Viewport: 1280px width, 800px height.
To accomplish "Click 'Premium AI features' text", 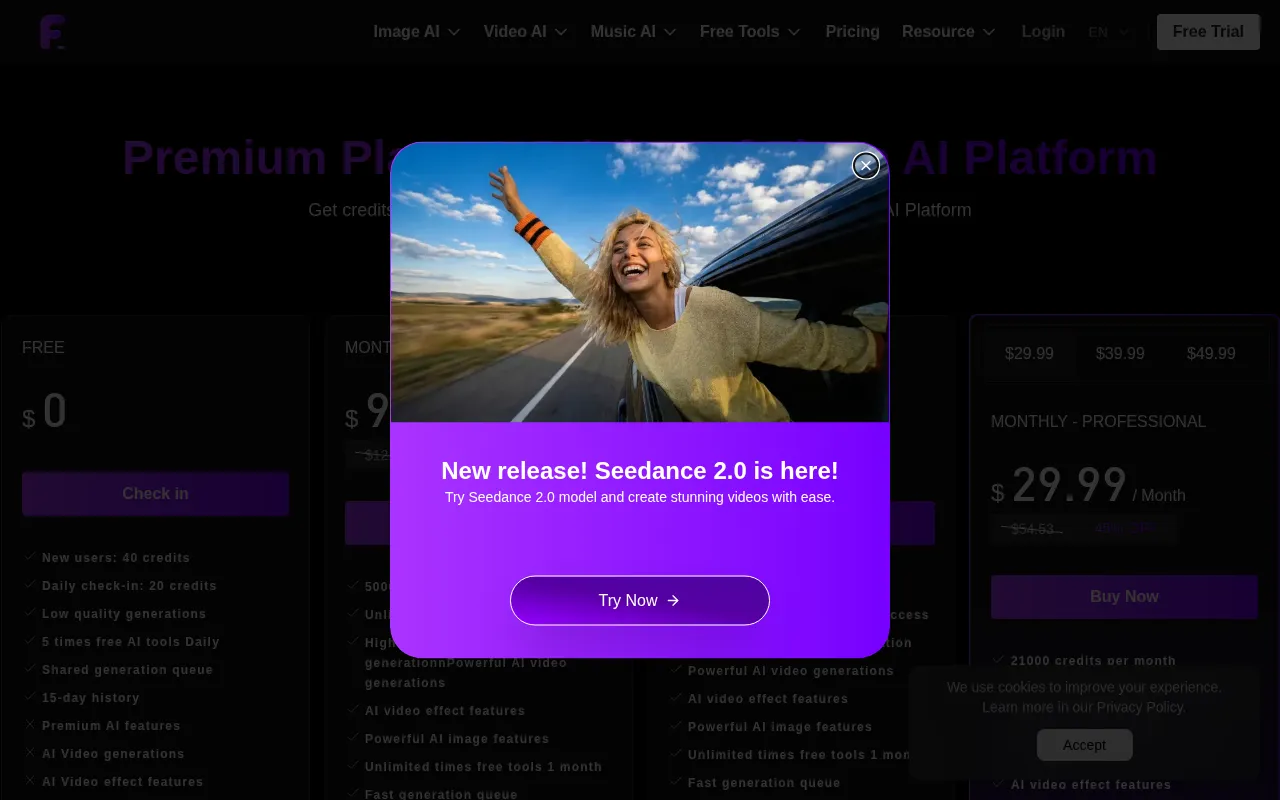I will [x=111, y=726].
